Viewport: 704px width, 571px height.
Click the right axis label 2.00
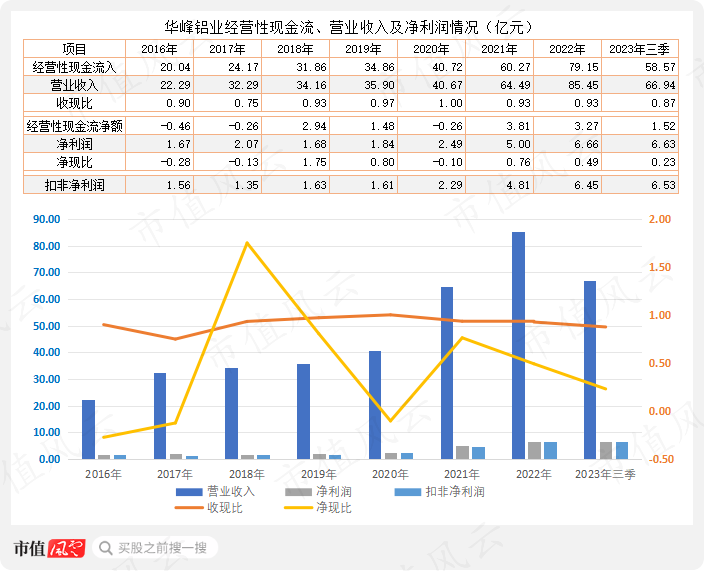(x=660, y=220)
